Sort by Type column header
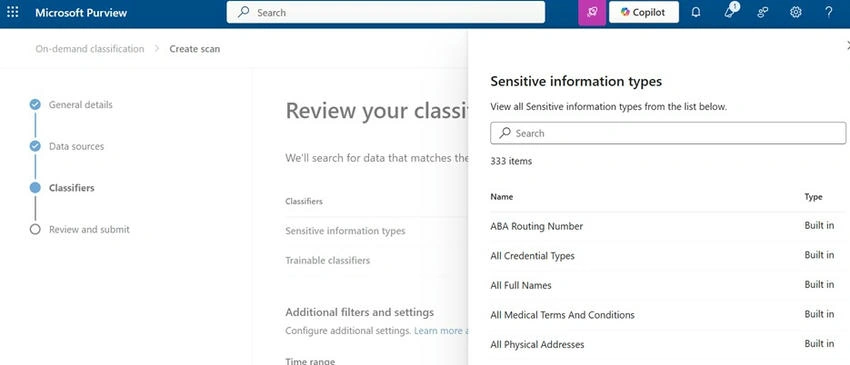The width and height of the screenshot is (850, 365). (813, 197)
